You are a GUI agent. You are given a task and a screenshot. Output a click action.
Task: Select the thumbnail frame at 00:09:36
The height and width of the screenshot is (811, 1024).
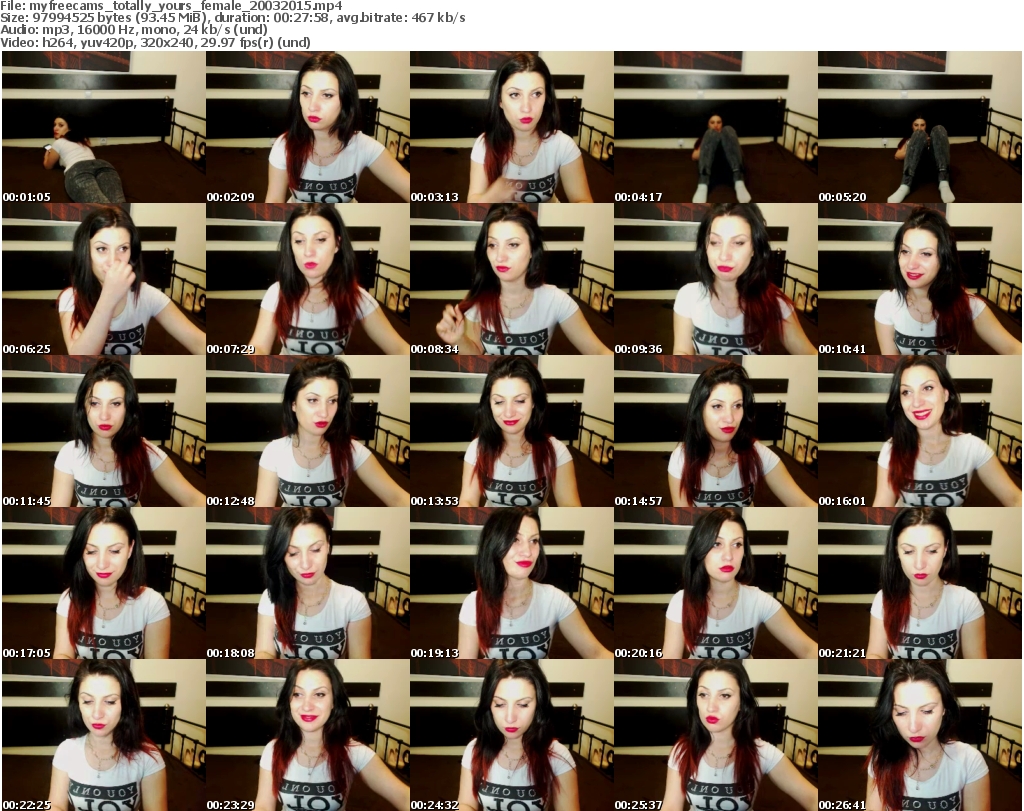click(715, 279)
